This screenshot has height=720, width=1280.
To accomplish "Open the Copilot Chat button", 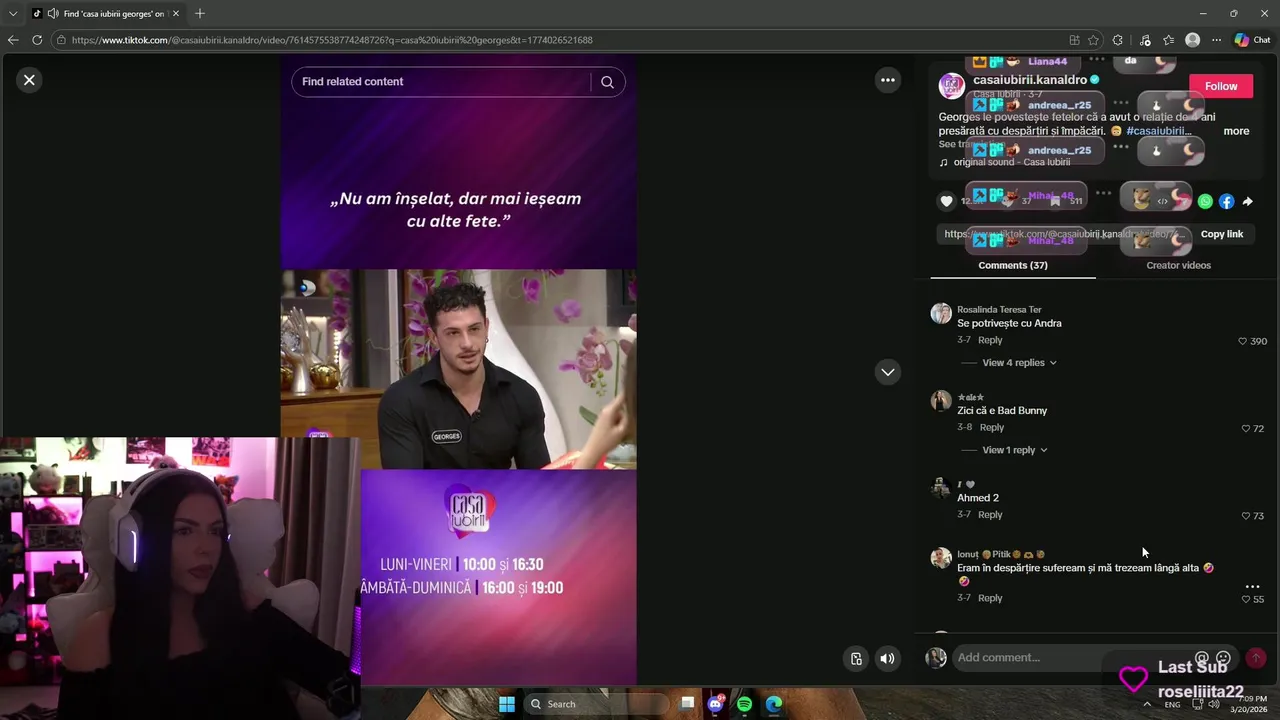I will tap(1252, 40).
